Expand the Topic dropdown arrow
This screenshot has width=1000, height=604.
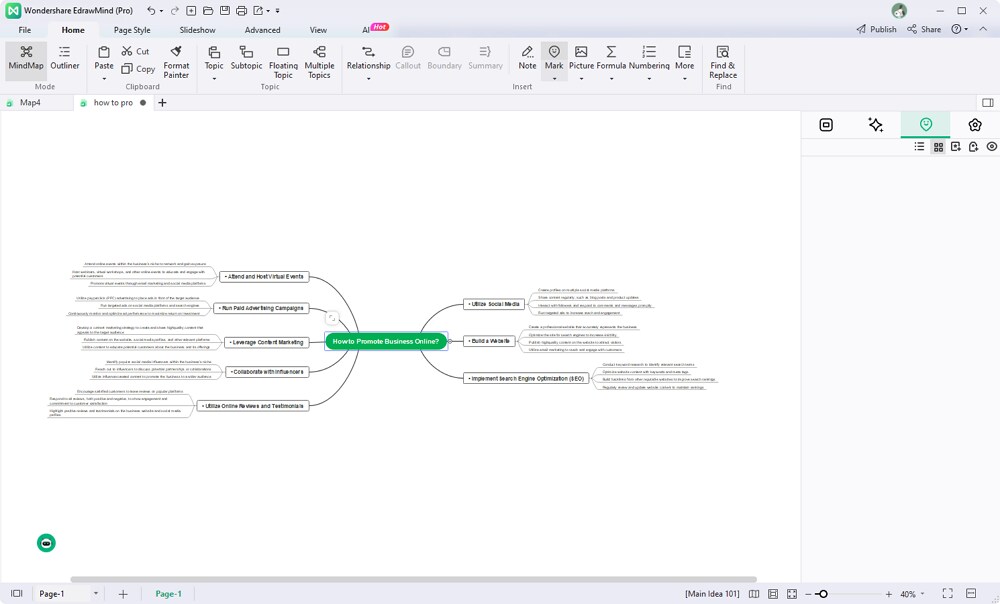[x=214, y=78]
